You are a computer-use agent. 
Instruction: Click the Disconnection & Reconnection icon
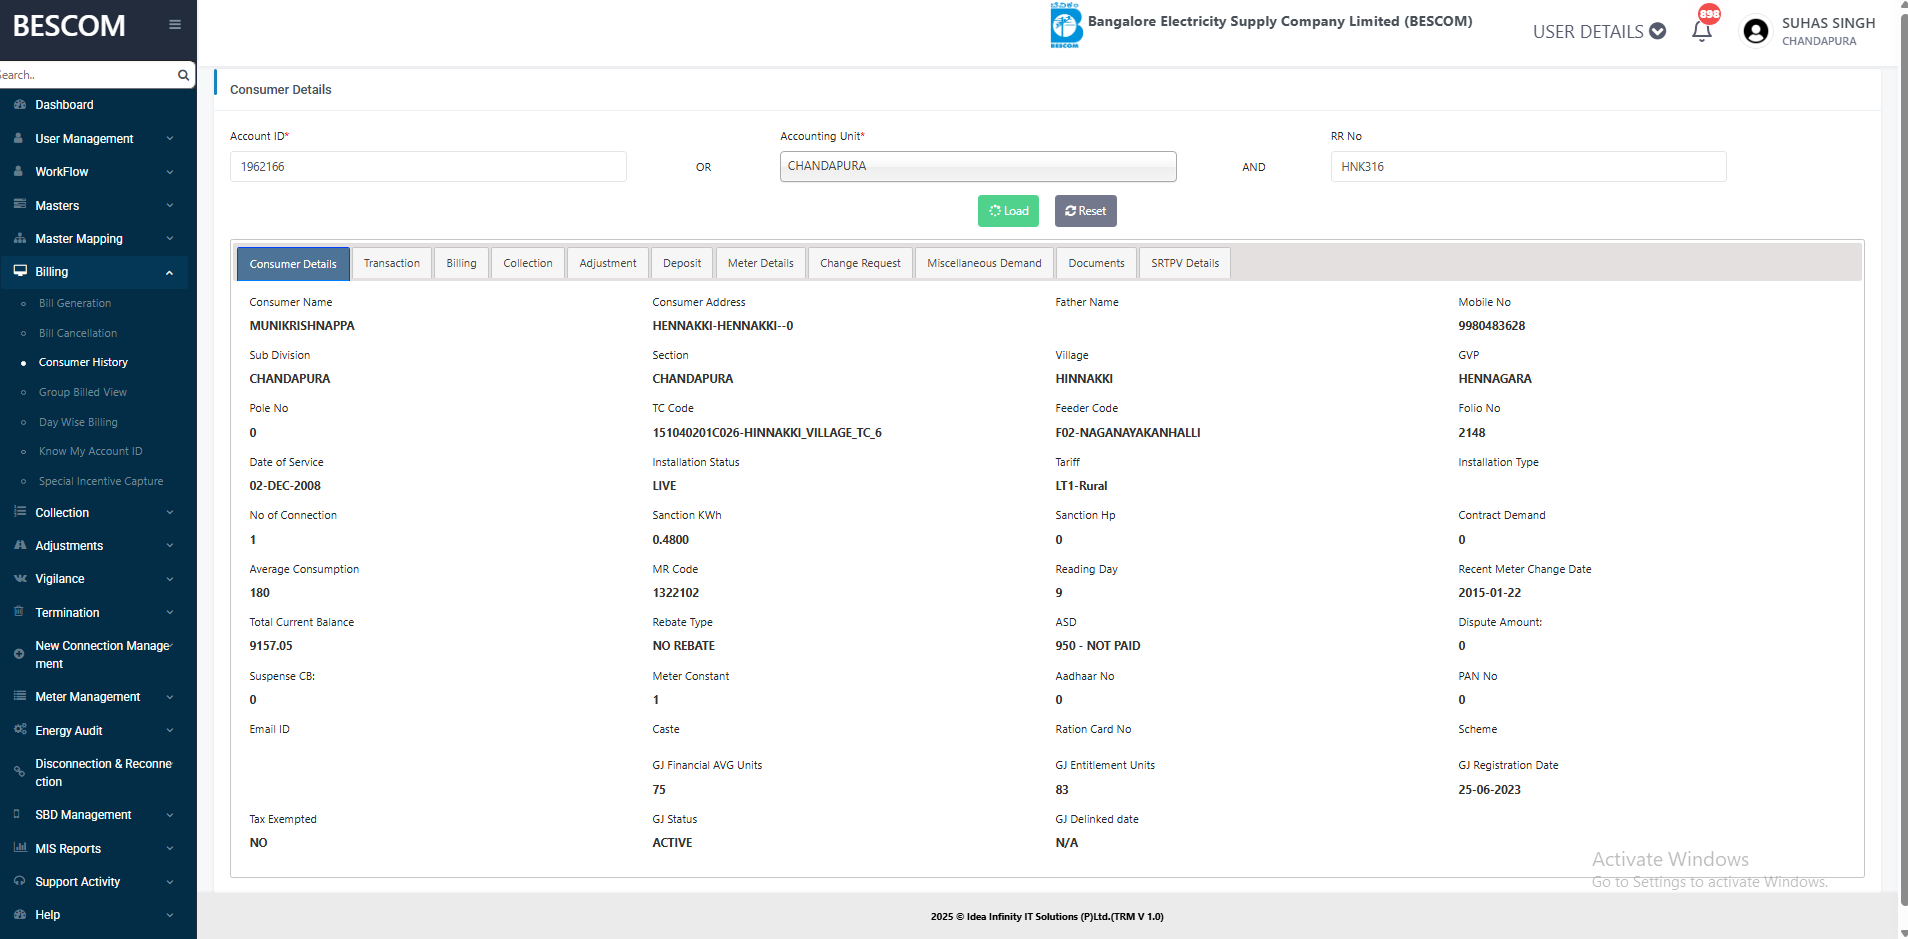tap(19, 772)
